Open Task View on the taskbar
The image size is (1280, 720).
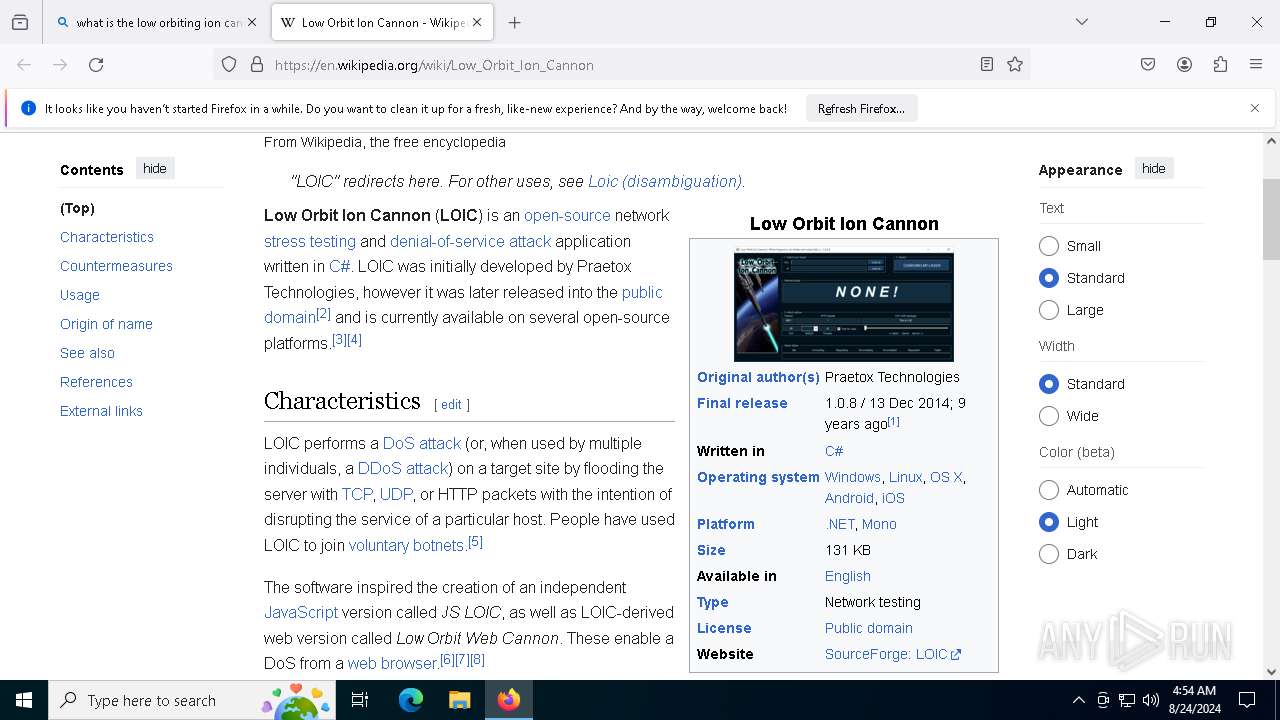click(360, 700)
